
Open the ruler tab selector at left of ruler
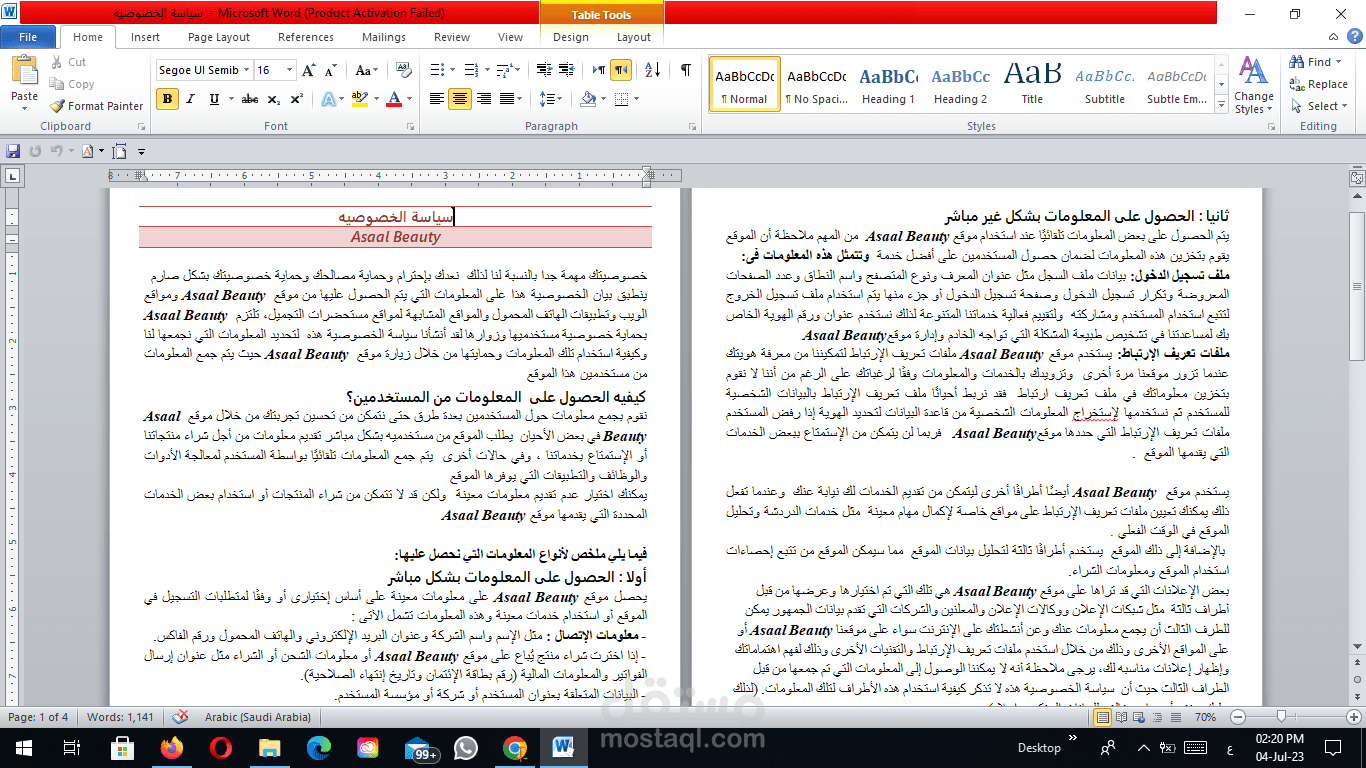[12, 176]
